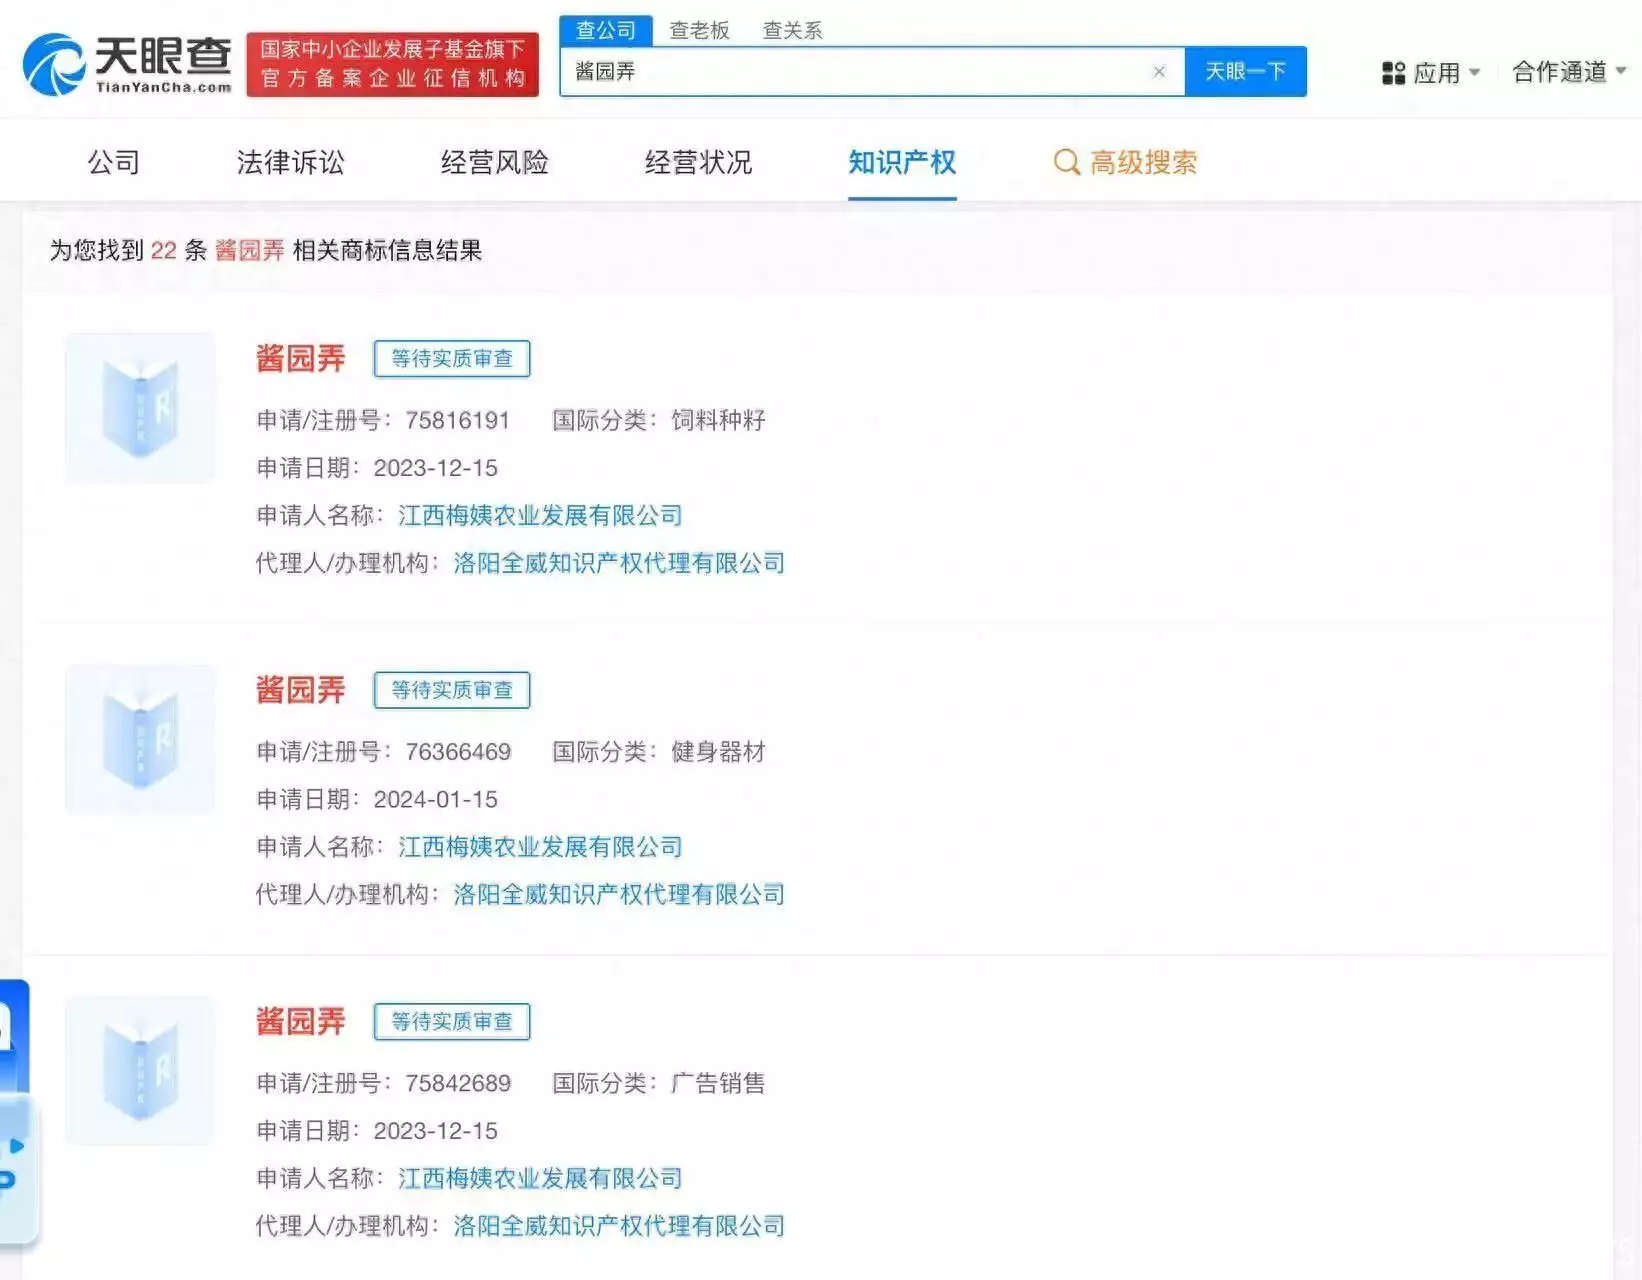Select the 知识产权 category tab
Viewport: 1642px width, 1280px height.
click(x=902, y=162)
